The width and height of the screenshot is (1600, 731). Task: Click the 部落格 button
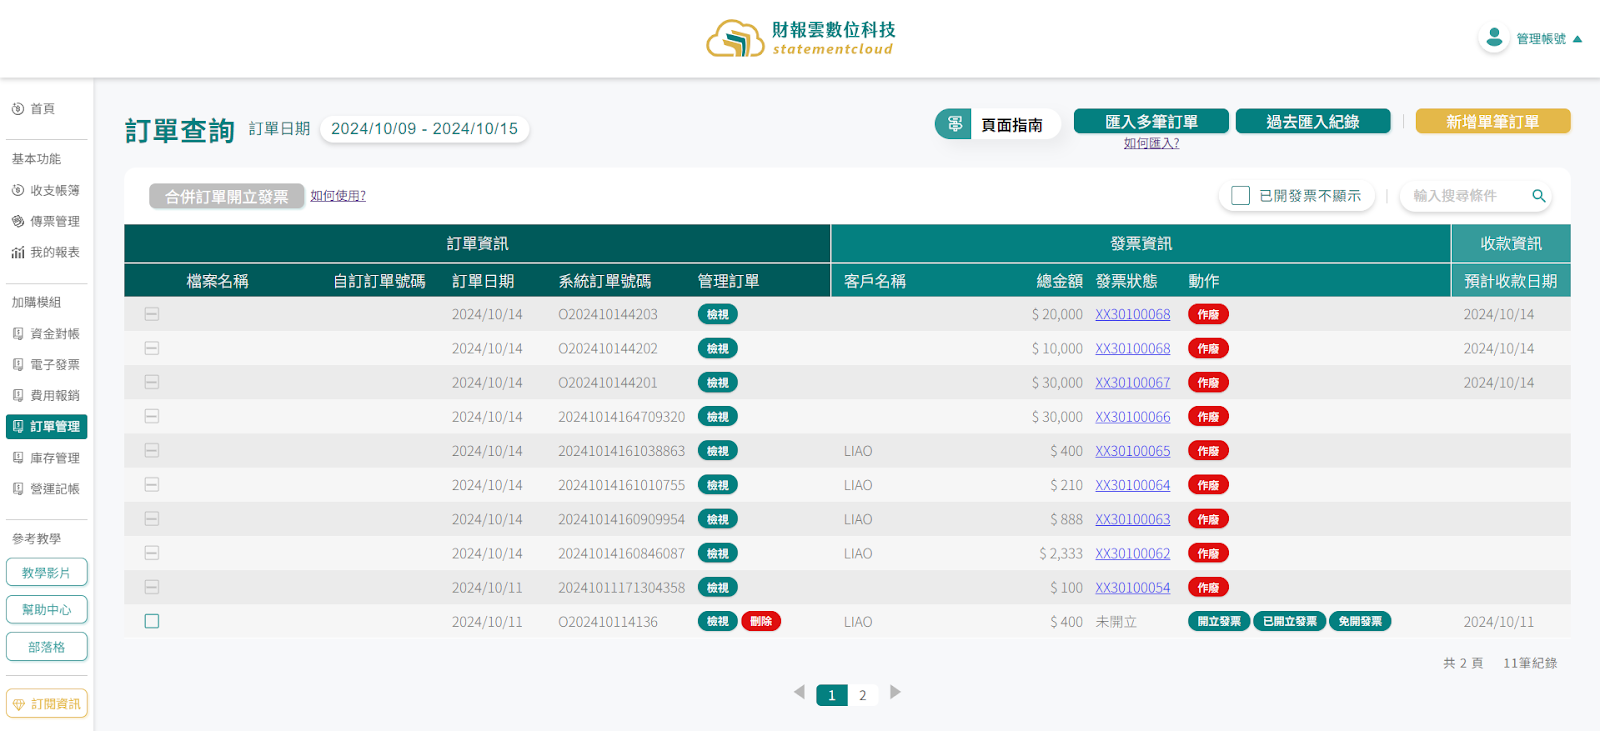[x=47, y=646]
